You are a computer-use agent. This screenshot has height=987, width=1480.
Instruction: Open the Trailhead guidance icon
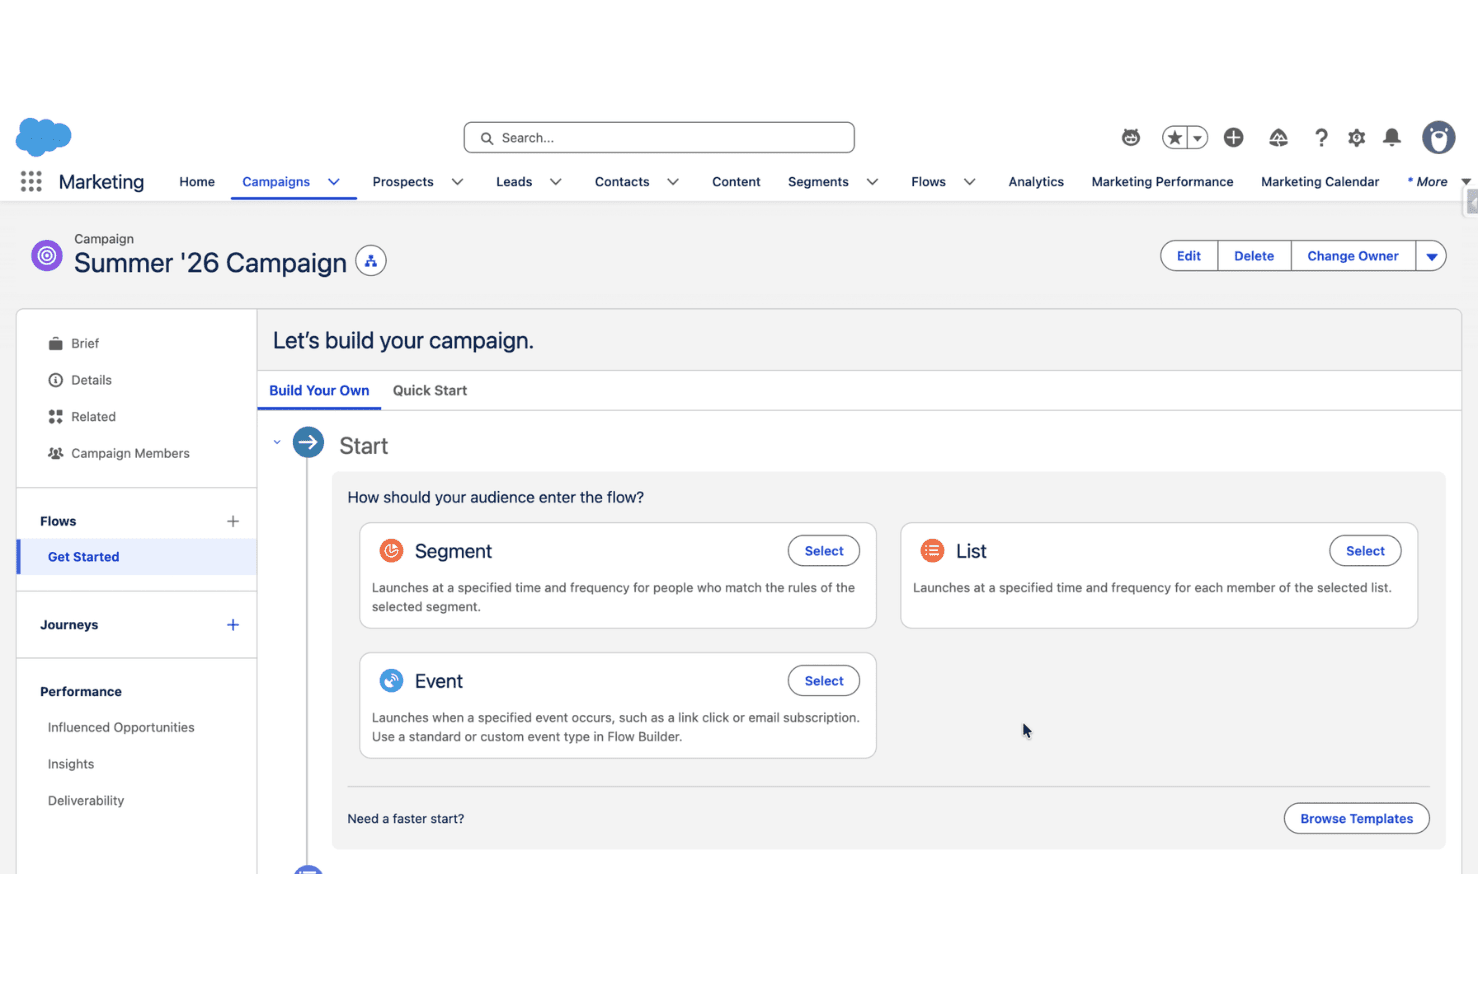click(x=1278, y=138)
